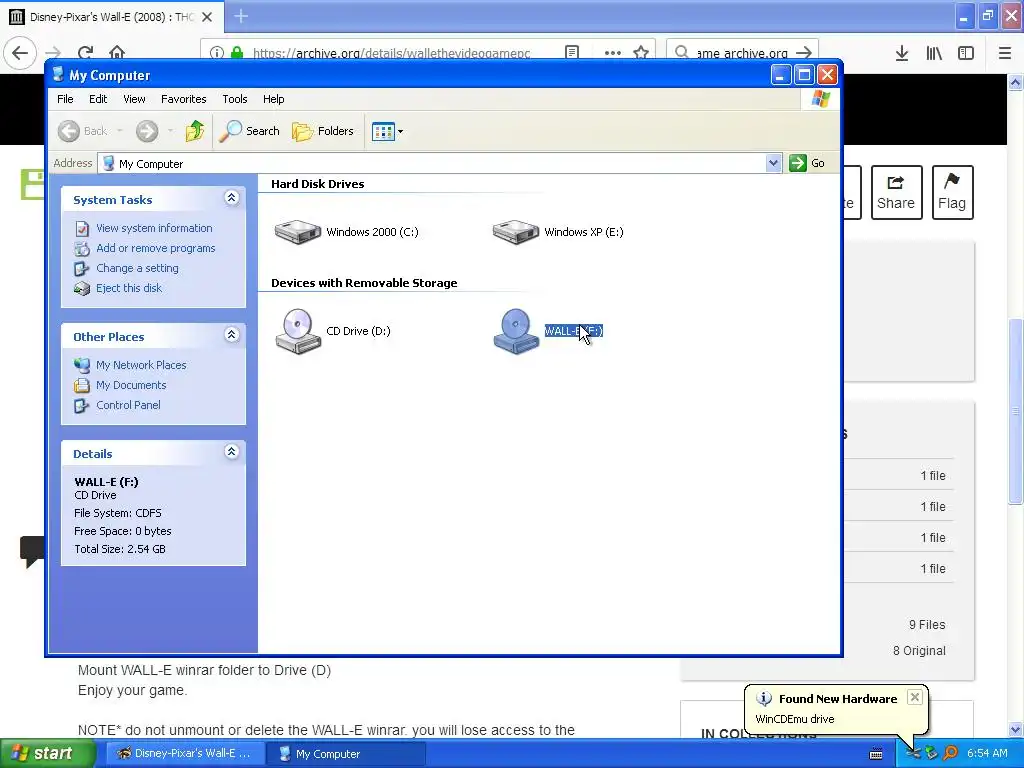Open My Documents link
Viewport: 1024px width, 768px height.
click(131, 385)
